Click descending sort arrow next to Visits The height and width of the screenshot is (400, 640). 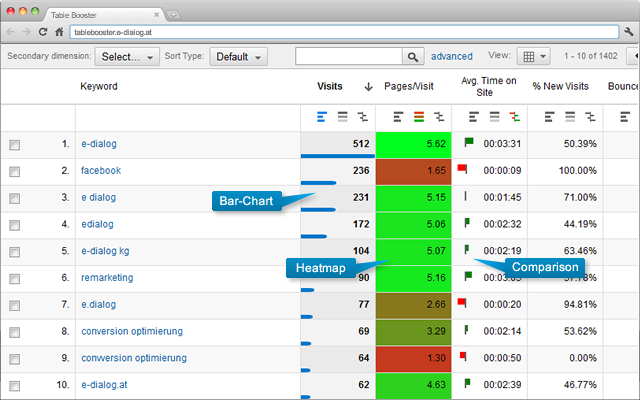click(368, 87)
